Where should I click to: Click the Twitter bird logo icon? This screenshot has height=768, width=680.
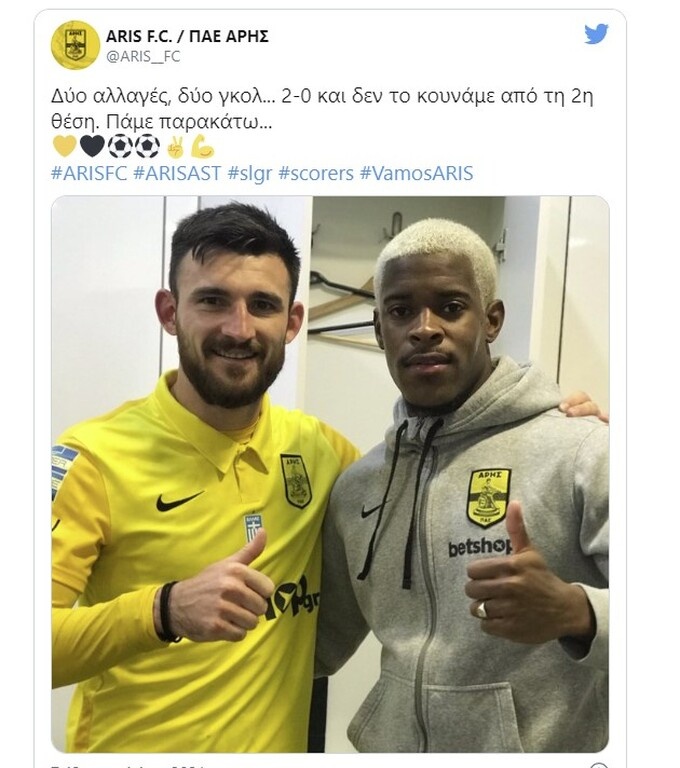coord(596,34)
